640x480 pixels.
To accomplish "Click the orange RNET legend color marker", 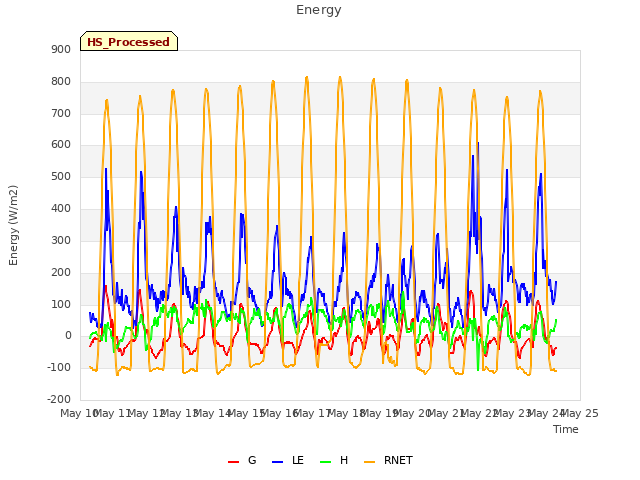I will tap(369, 462).
